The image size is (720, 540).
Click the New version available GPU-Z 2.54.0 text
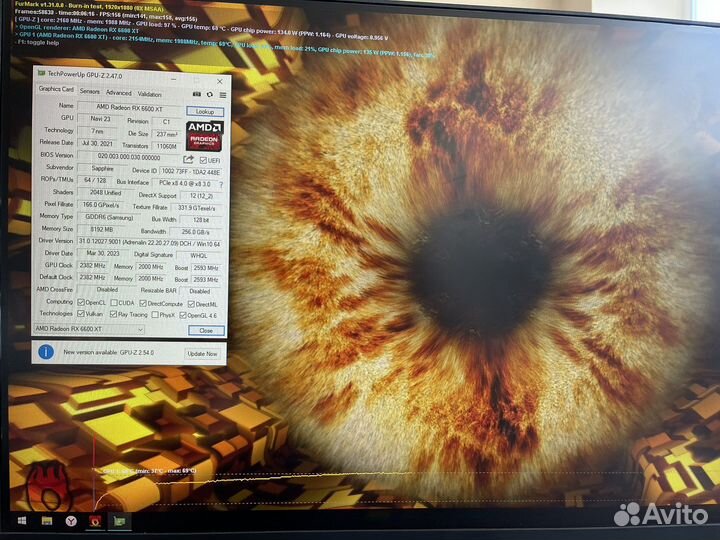click(108, 353)
